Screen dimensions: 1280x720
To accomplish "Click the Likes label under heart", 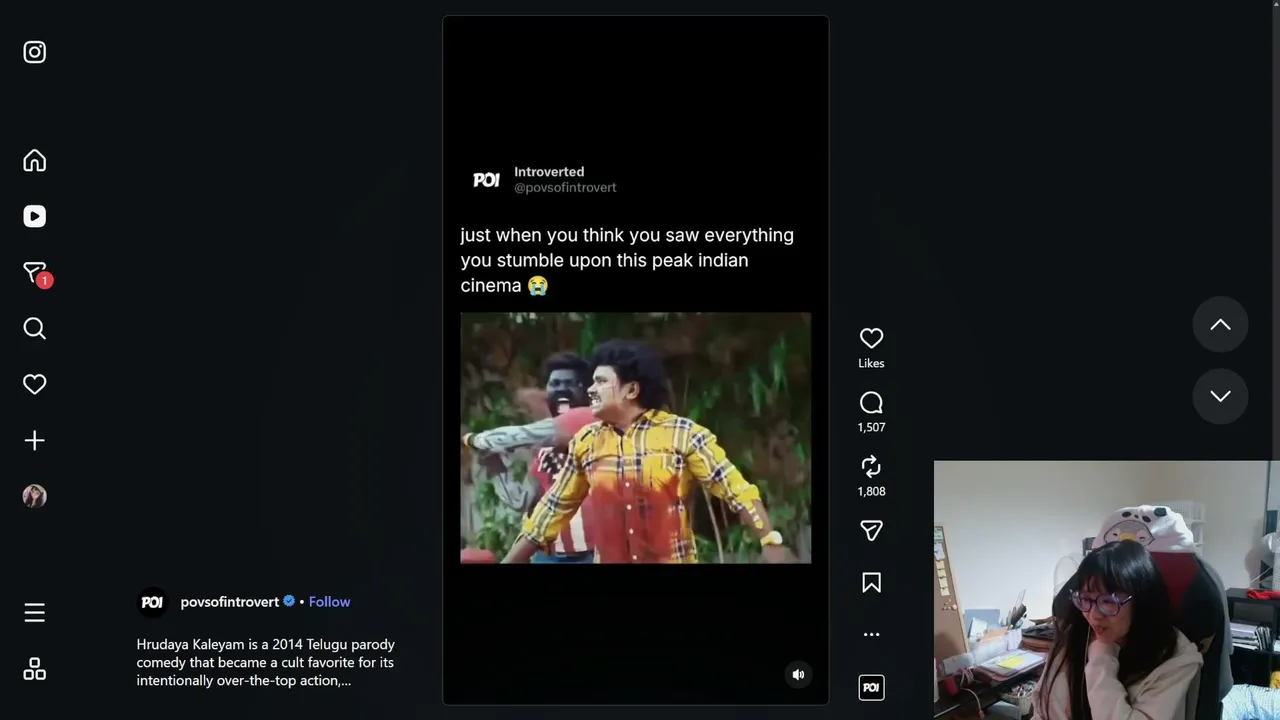I will (871, 363).
